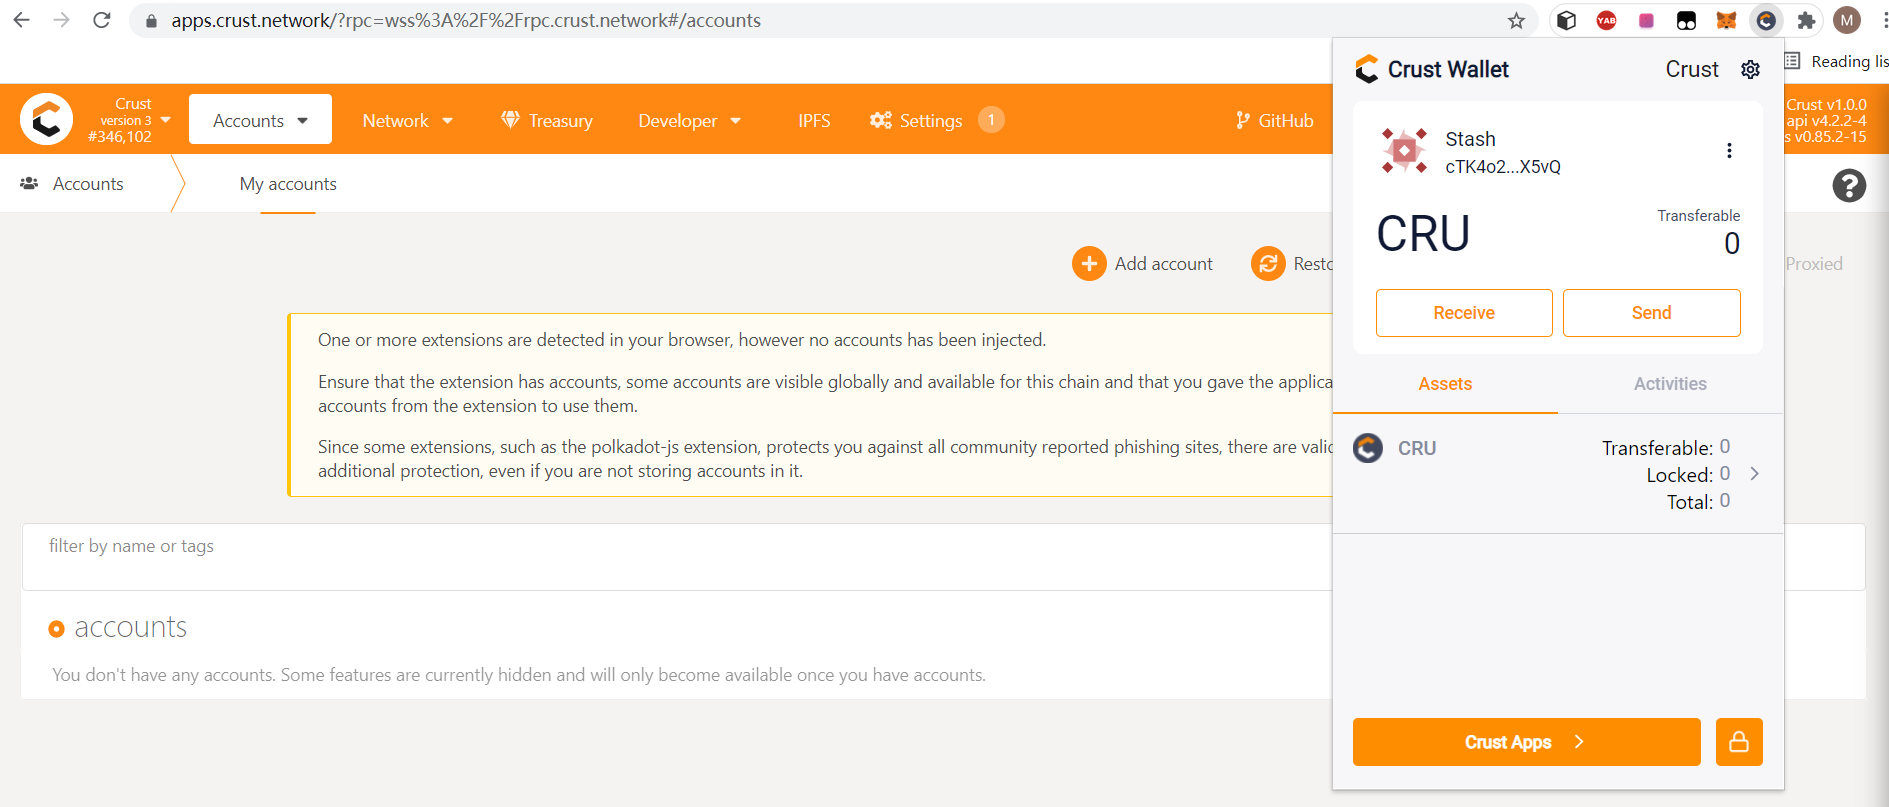This screenshot has width=1889, height=807.
Task: Click the Settings notification badge 1
Action: pyautogui.click(x=991, y=120)
